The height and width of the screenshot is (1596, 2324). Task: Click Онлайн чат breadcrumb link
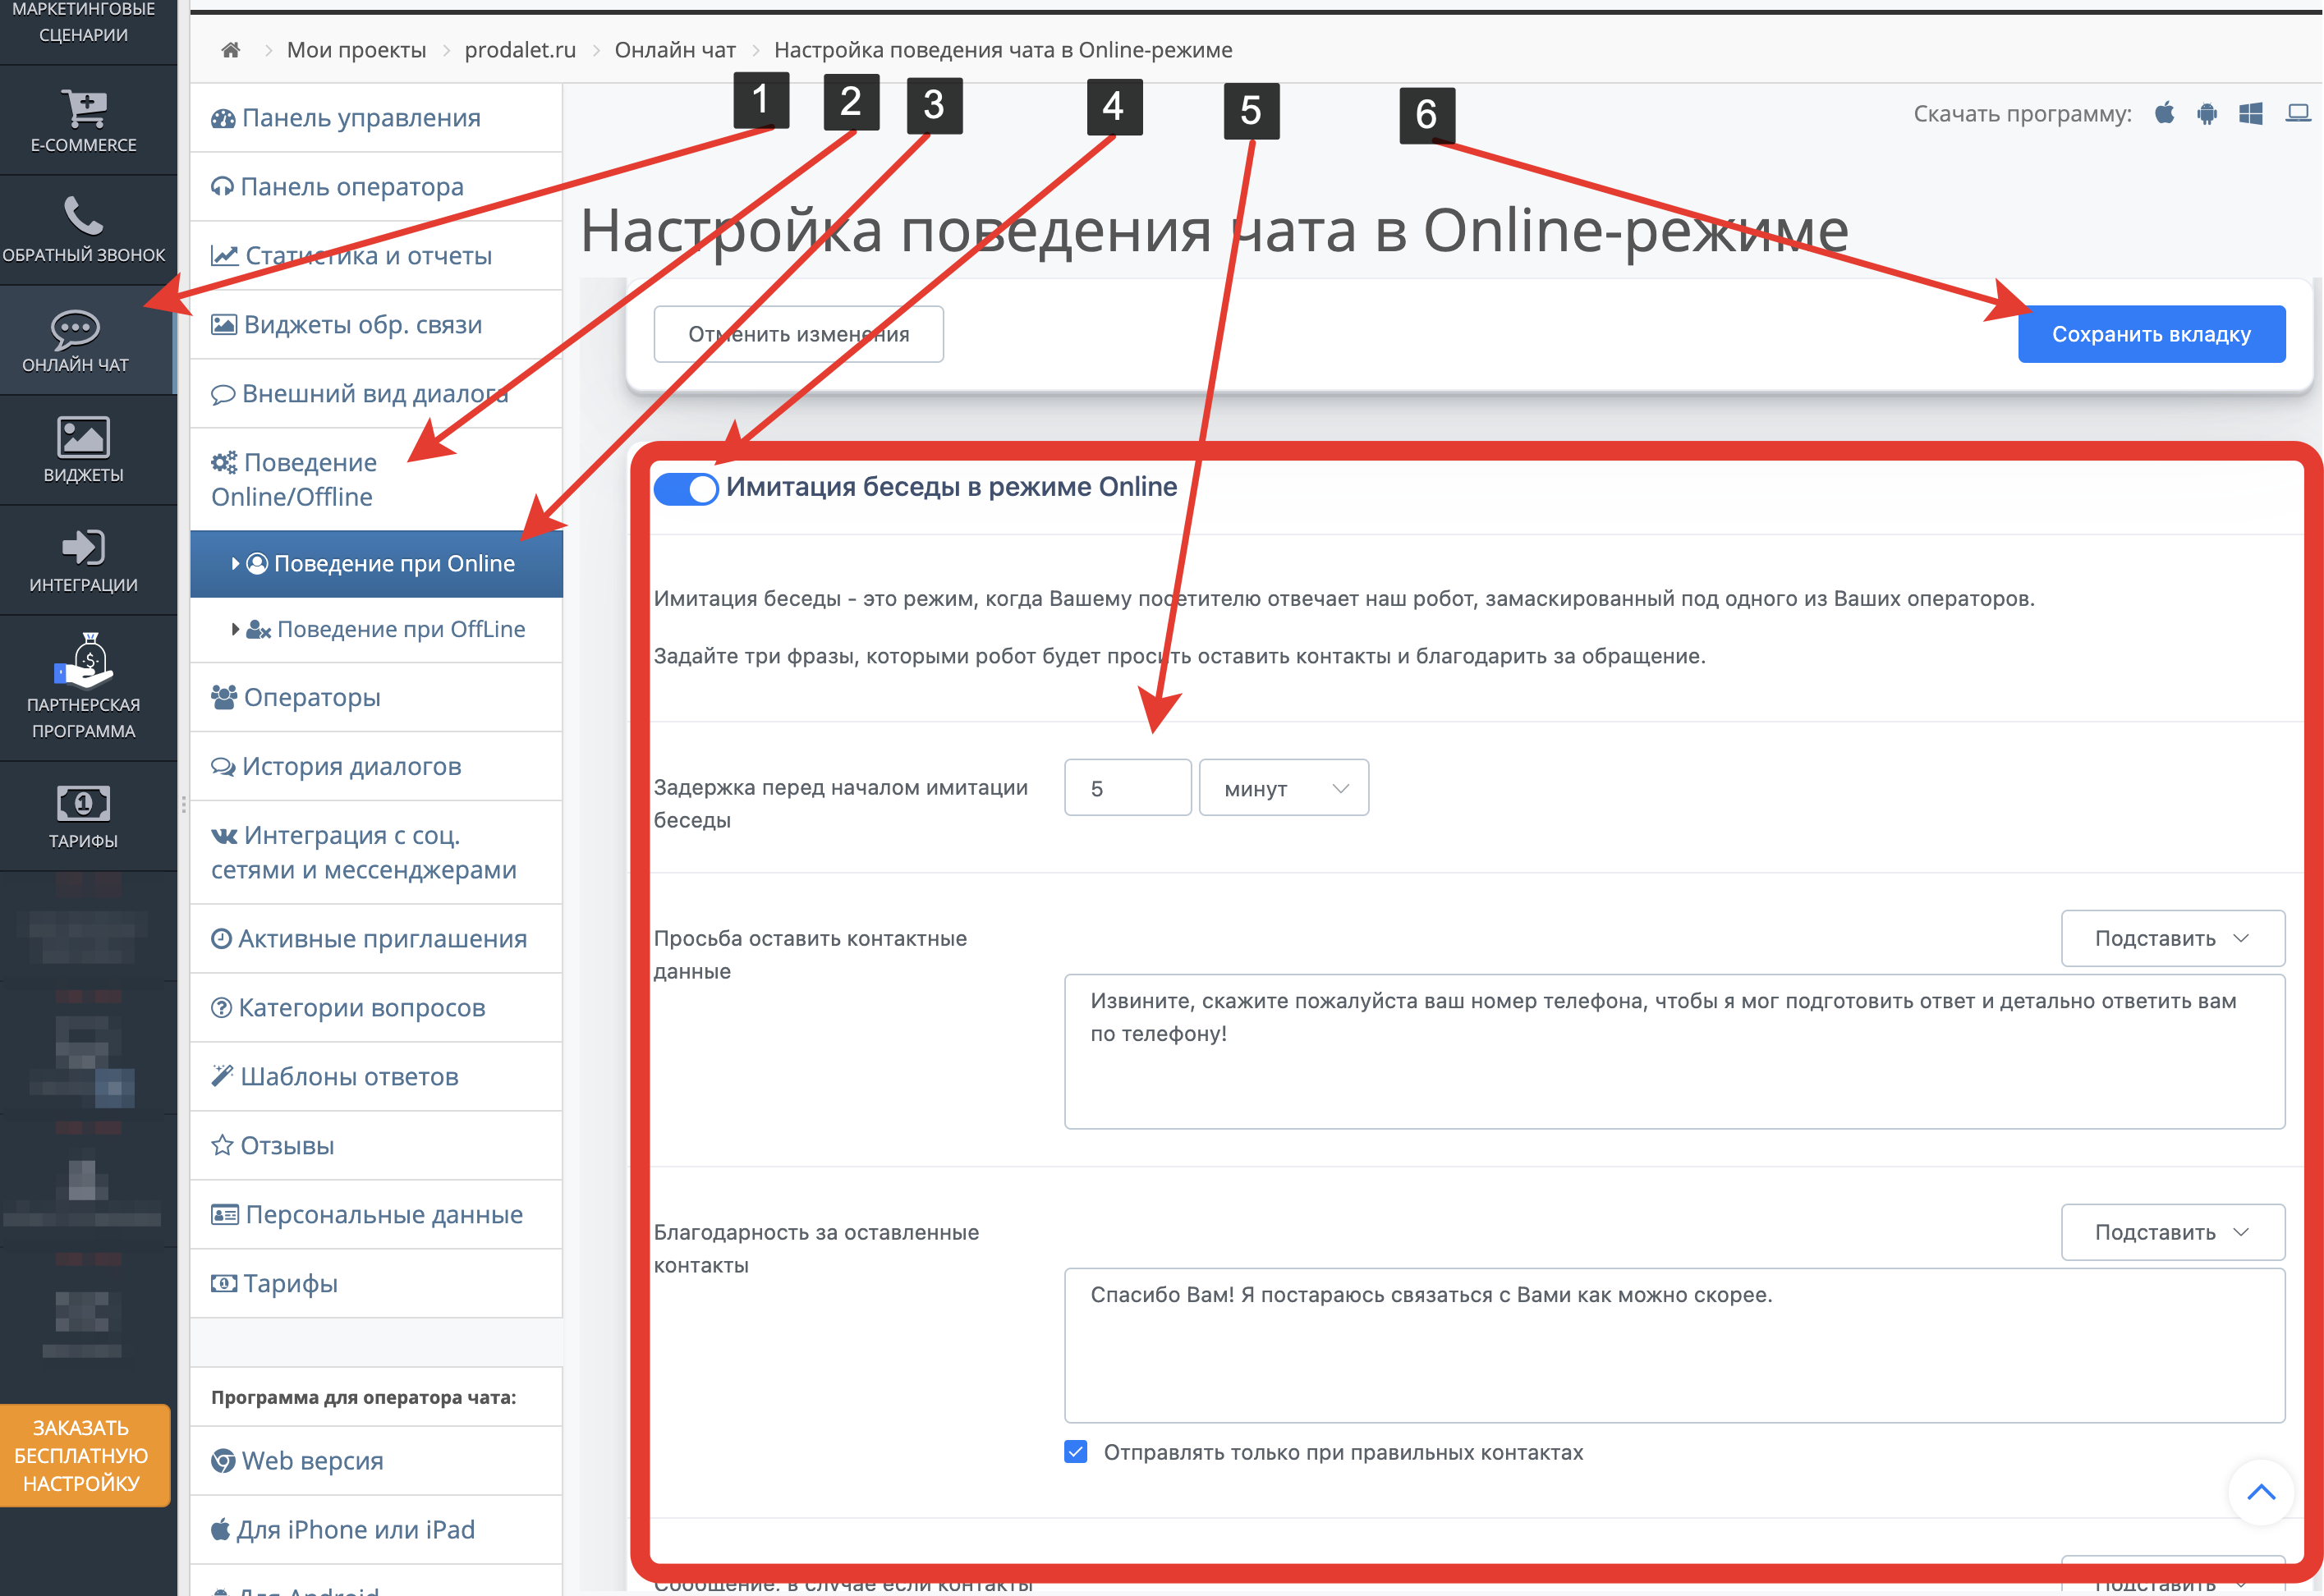[x=675, y=50]
